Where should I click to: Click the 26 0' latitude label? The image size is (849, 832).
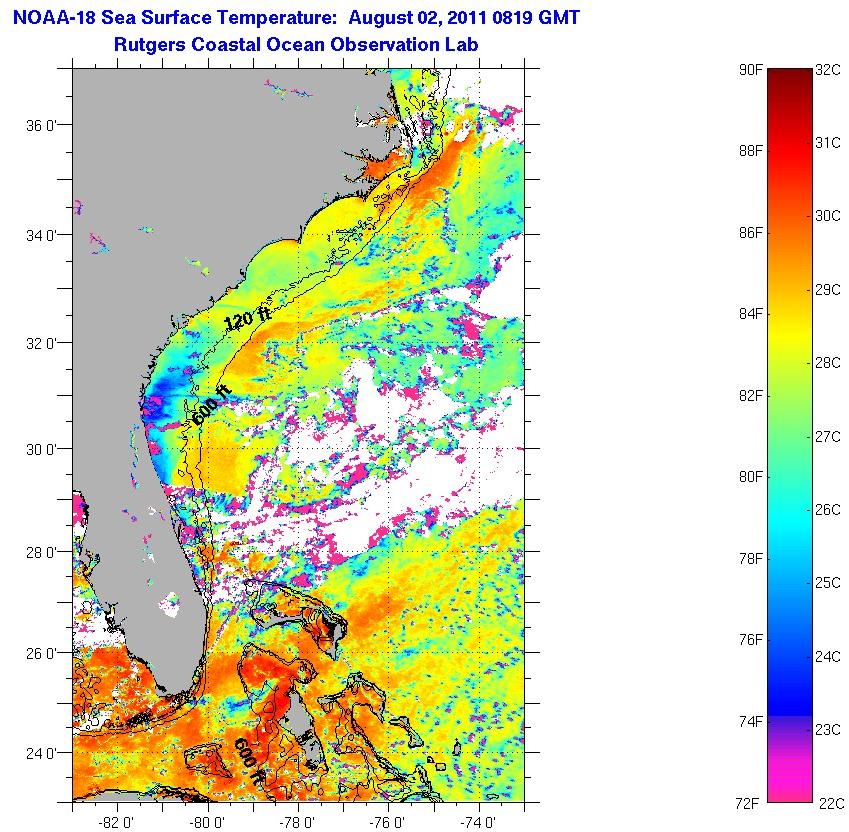pyautogui.click(x=41, y=653)
